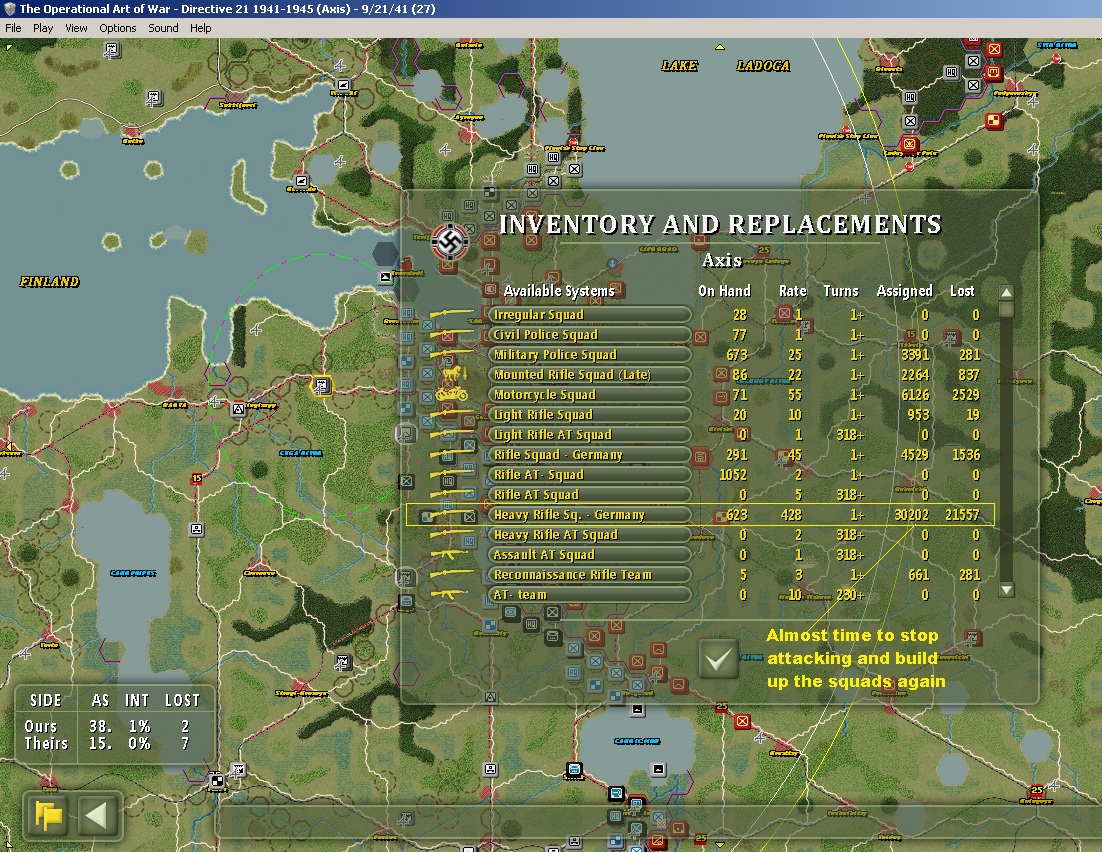Viewport: 1102px width, 852px height.
Task: Click the gun icon beside AT- team
Action: (449, 595)
